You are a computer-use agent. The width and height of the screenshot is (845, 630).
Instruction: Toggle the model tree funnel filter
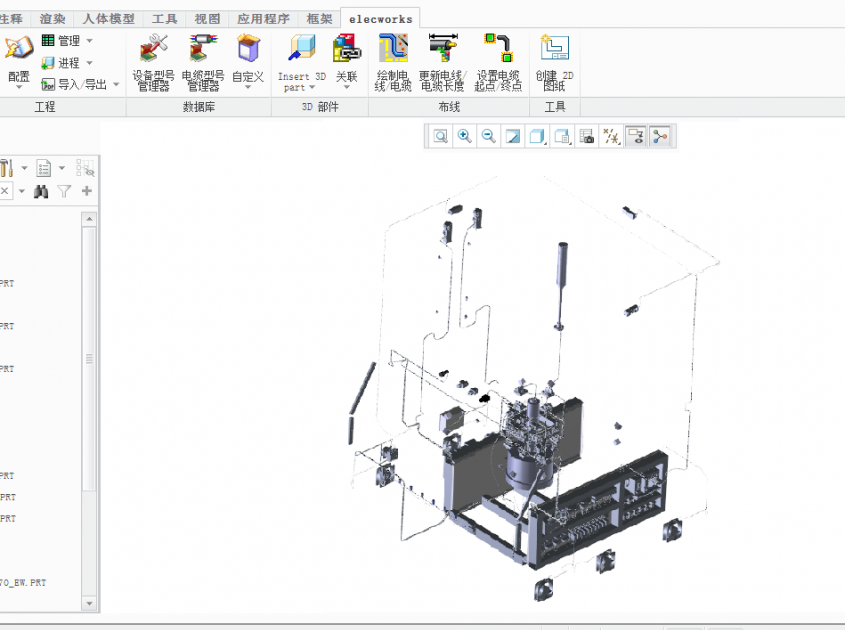pos(64,191)
